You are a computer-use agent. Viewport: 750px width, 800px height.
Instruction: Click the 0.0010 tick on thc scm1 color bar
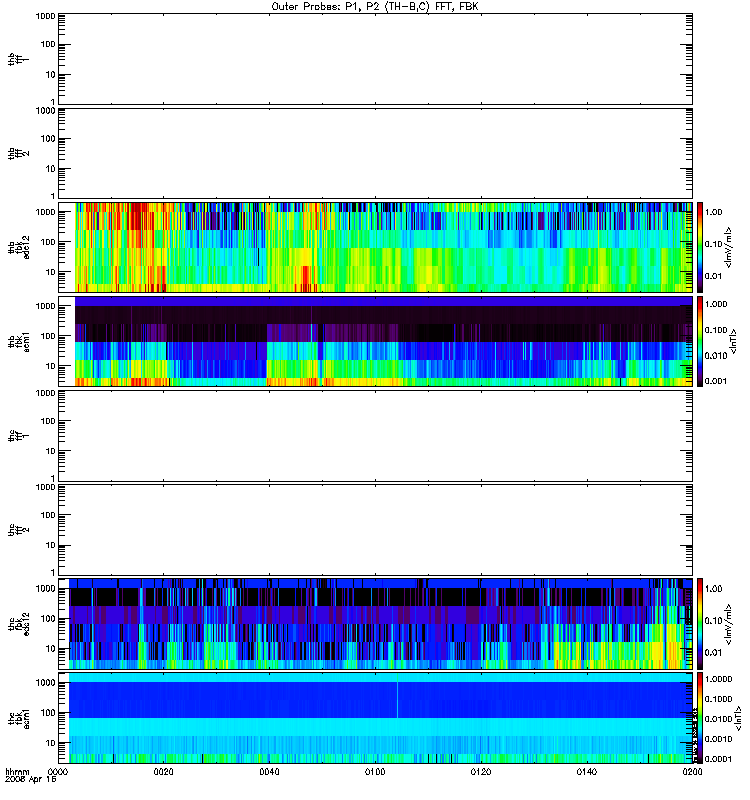[718, 739]
